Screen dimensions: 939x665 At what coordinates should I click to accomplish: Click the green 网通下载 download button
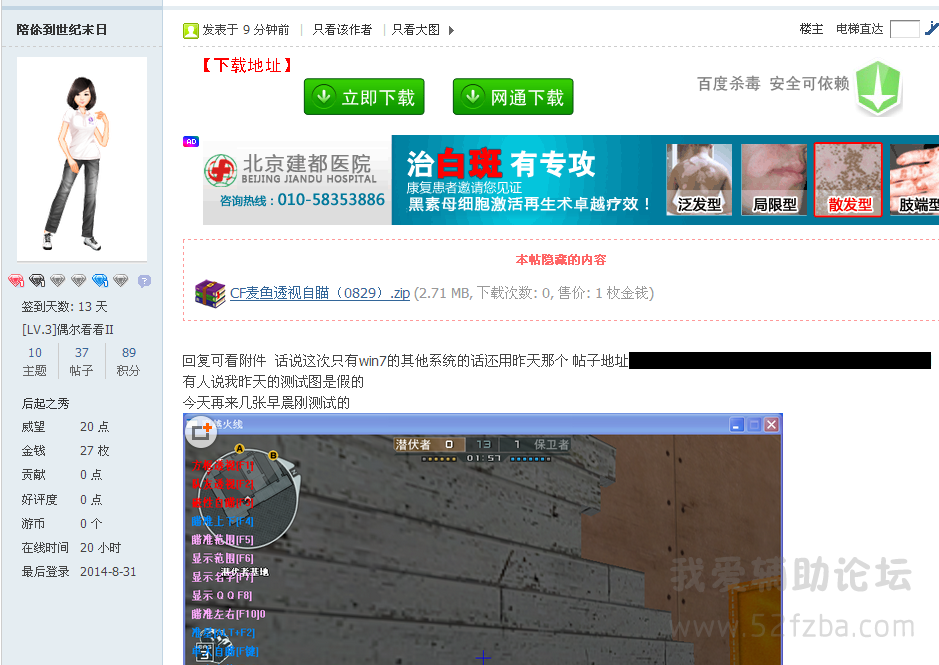pyautogui.click(x=513, y=96)
